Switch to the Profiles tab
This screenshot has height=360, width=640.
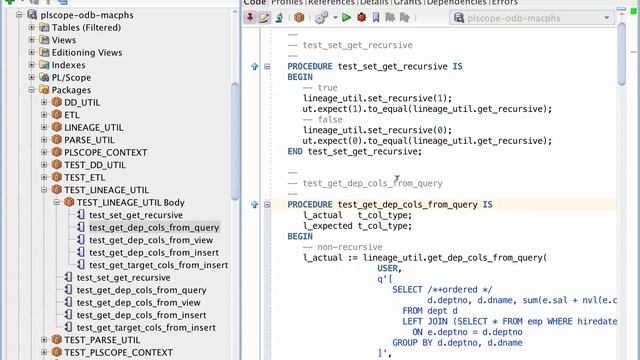[x=287, y=2]
